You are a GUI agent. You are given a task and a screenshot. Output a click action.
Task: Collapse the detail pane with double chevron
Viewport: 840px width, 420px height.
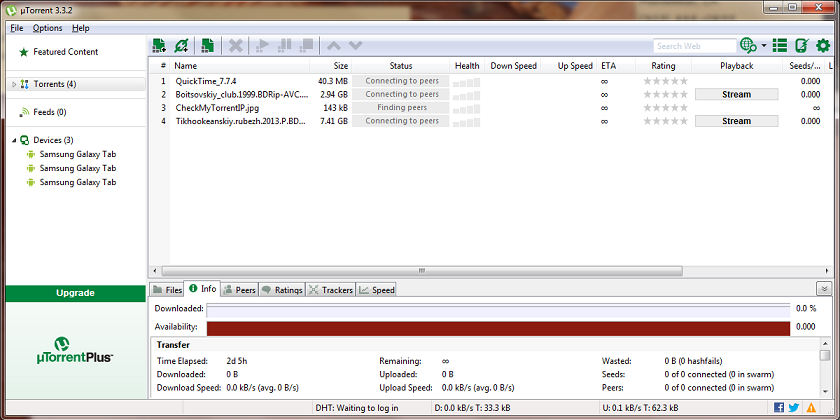tap(824, 289)
